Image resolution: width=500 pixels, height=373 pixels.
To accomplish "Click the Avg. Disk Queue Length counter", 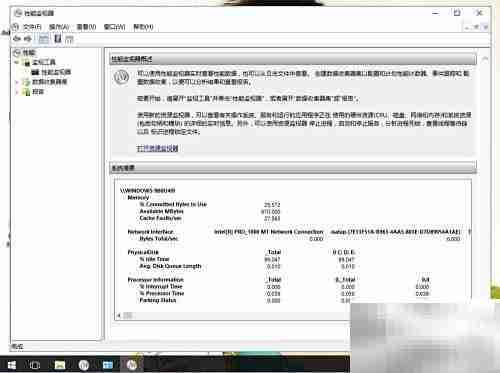I will (x=170, y=266).
